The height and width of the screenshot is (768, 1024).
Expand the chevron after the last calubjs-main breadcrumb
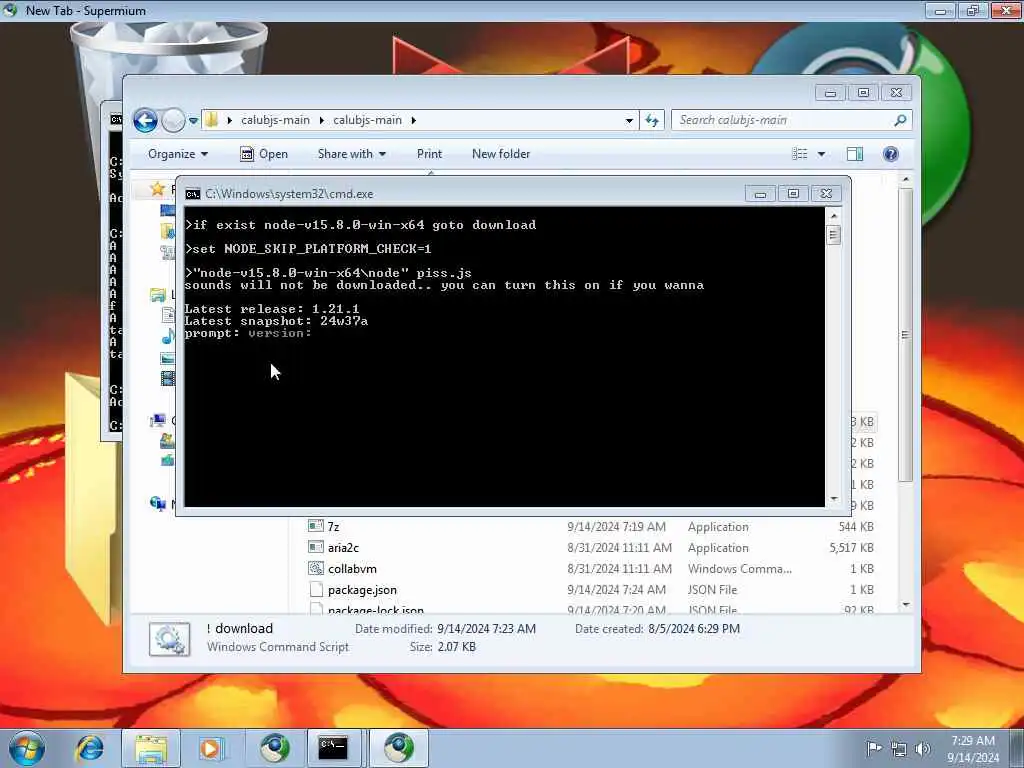pos(413,120)
